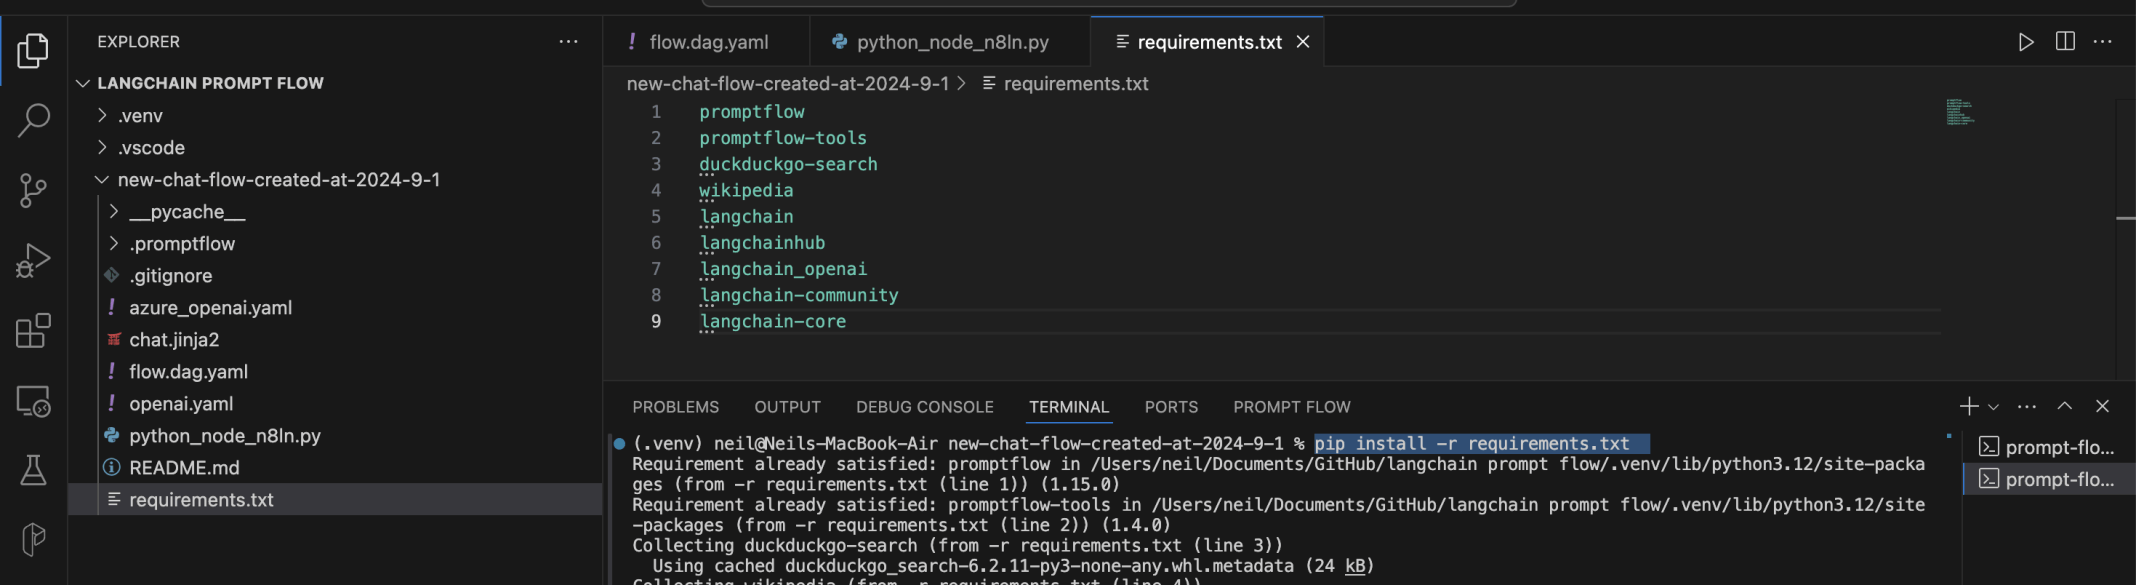This screenshot has width=2136, height=585.
Task: Collapse the LANGCHAIN PROMPT FLOW section
Action: [x=84, y=83]
